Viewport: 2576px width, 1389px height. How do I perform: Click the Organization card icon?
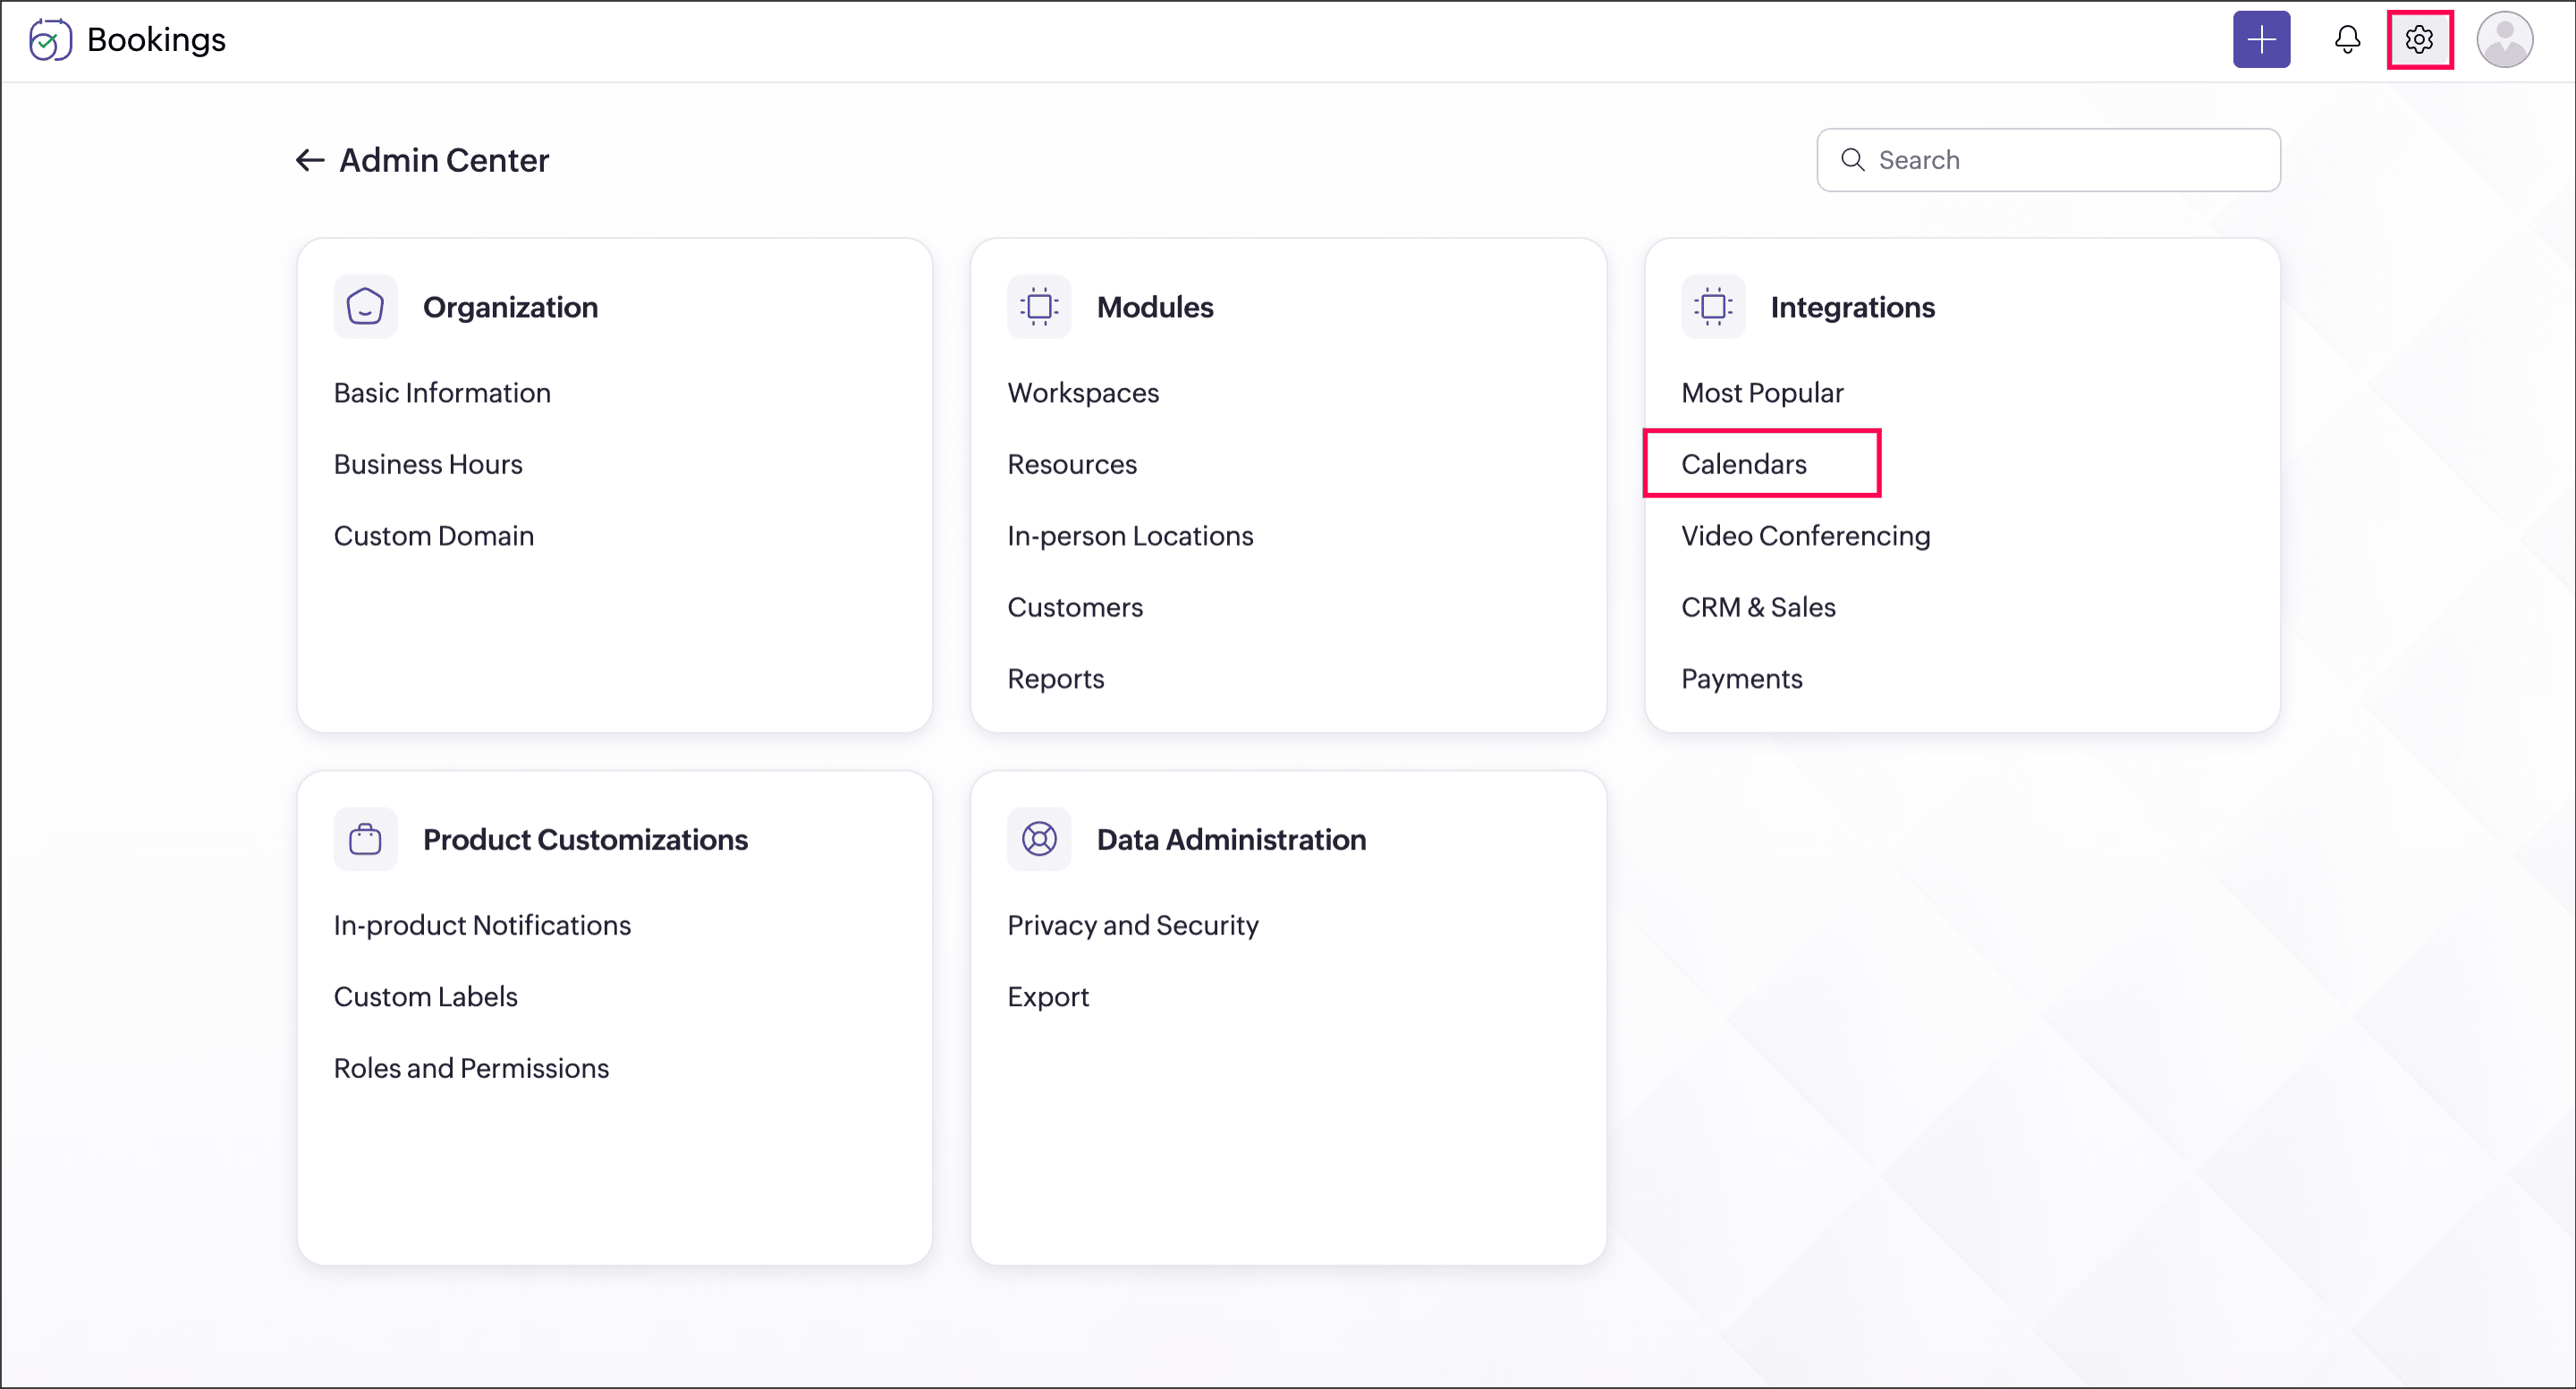pyautogui.click(x=365, y=307)
